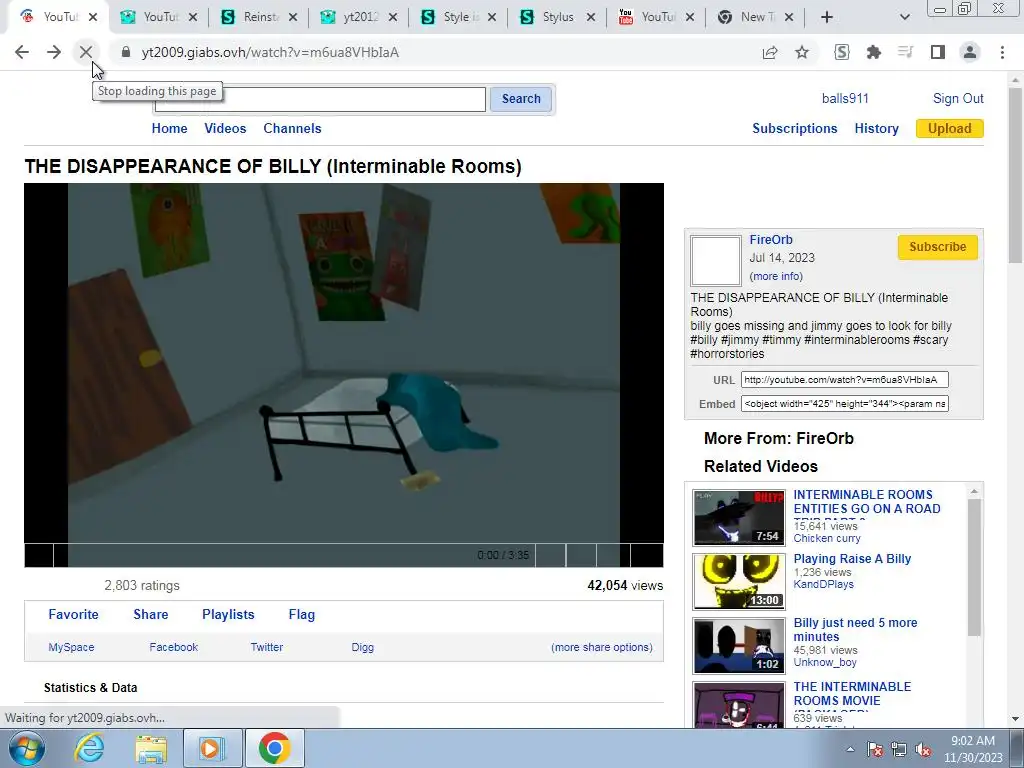Image resolution: width=1024 pixels, height=768 pixels.
Task: Open the Chrome three-dot menu
Action: [1002, 52]
